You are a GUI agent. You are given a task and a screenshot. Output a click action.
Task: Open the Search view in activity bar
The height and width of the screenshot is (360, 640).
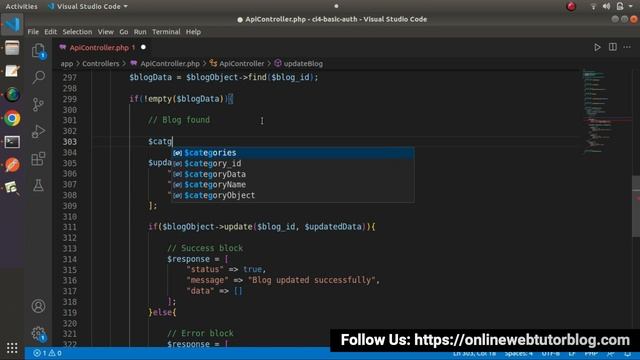[x=39, y=77]
